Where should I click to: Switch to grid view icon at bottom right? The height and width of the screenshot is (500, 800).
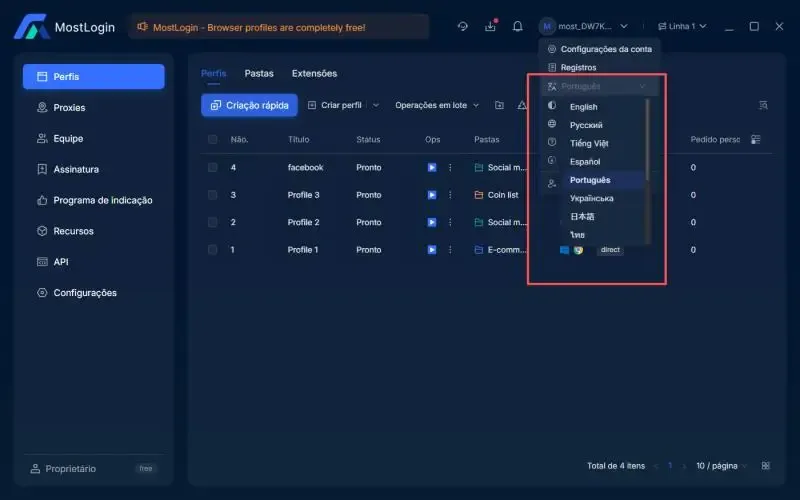pyautogui.click(x=765, y=466)
